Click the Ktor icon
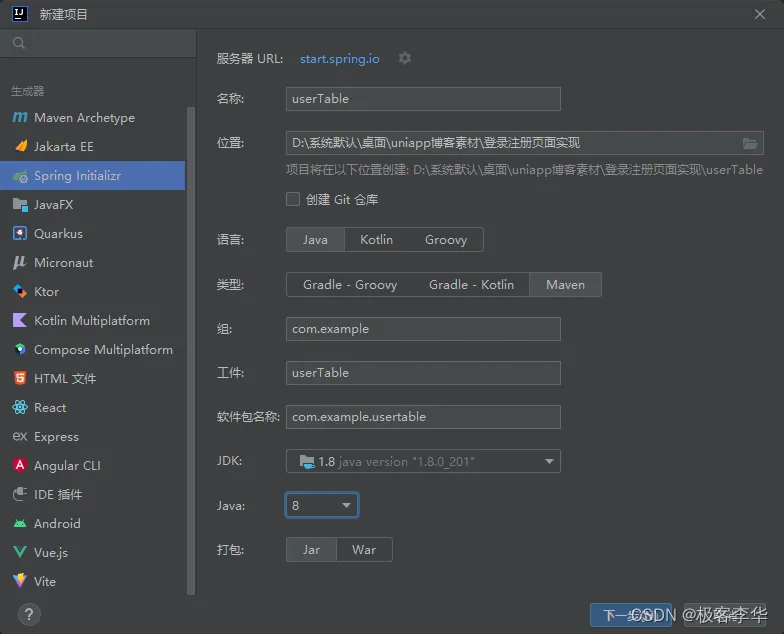The width and height of the screenshot is (784, 634). point(20,292)
